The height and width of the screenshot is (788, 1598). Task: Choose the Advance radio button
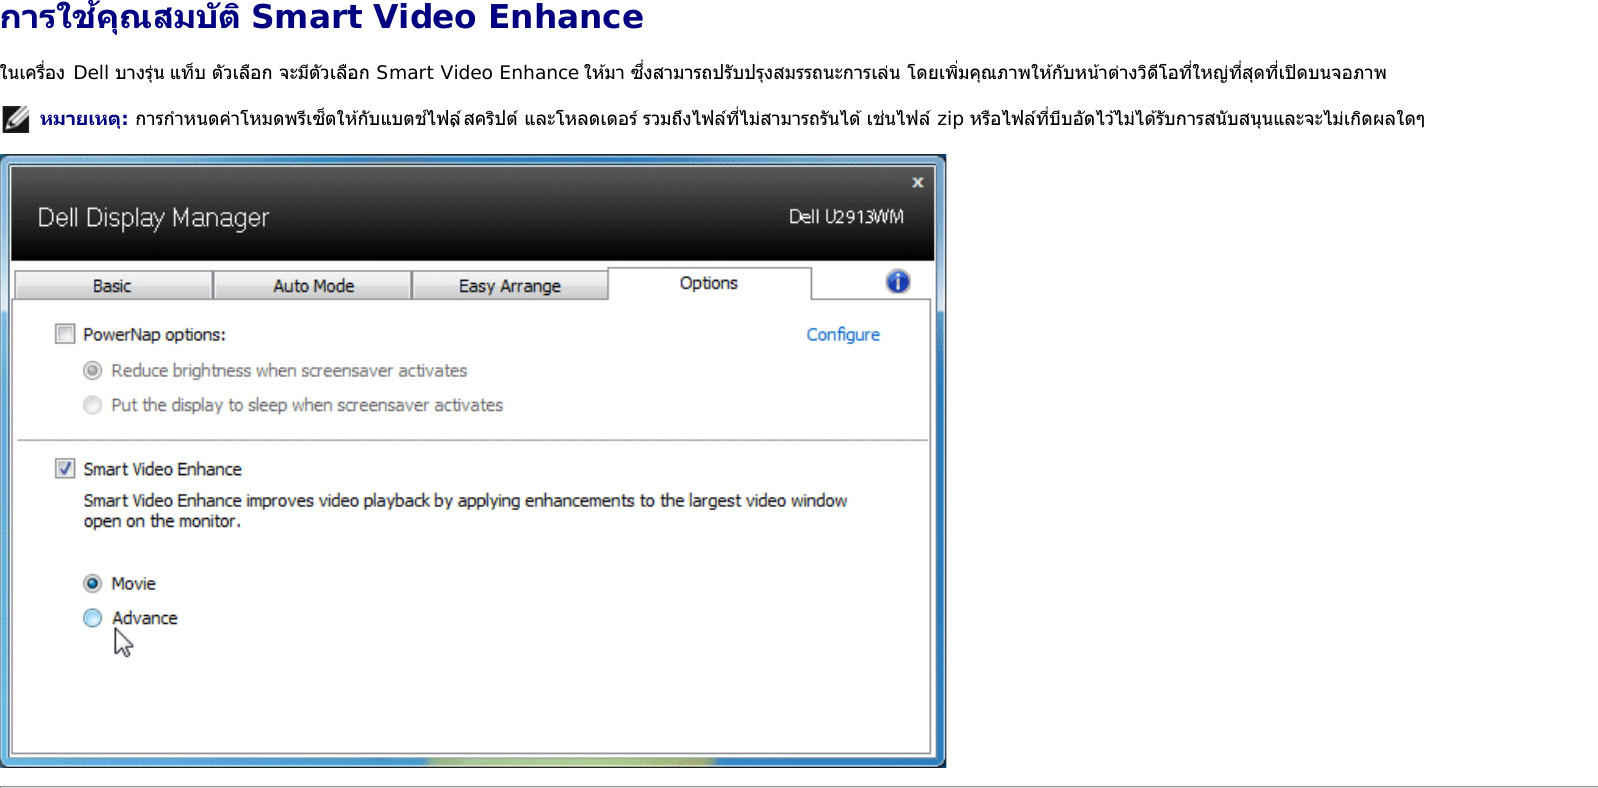(x=93, y=618)
